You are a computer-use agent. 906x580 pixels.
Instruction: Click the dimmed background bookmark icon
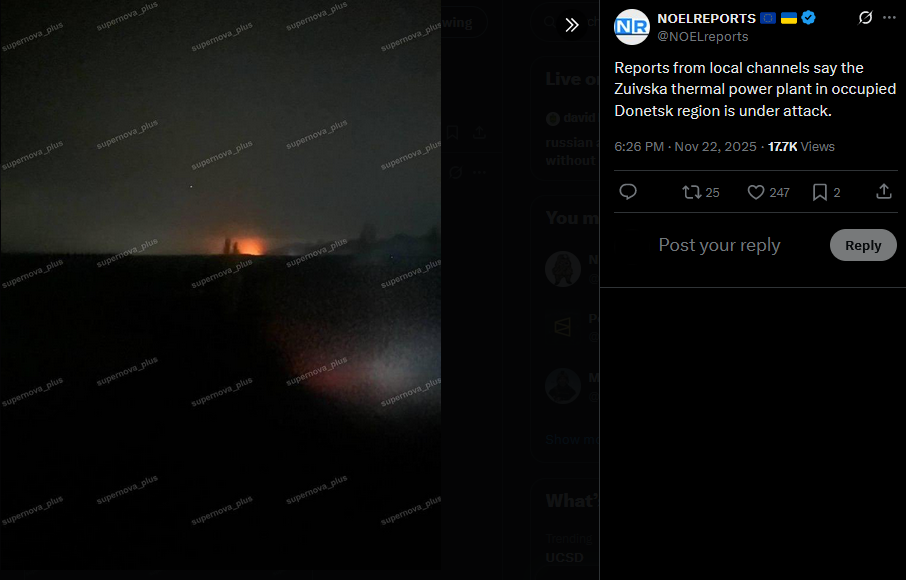pos(452,133)
